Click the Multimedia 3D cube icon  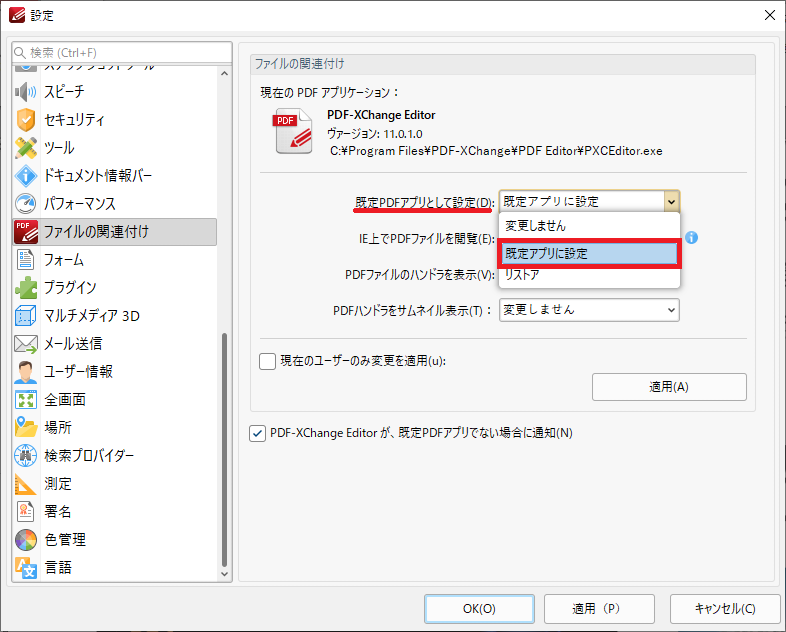pos(26,316)
